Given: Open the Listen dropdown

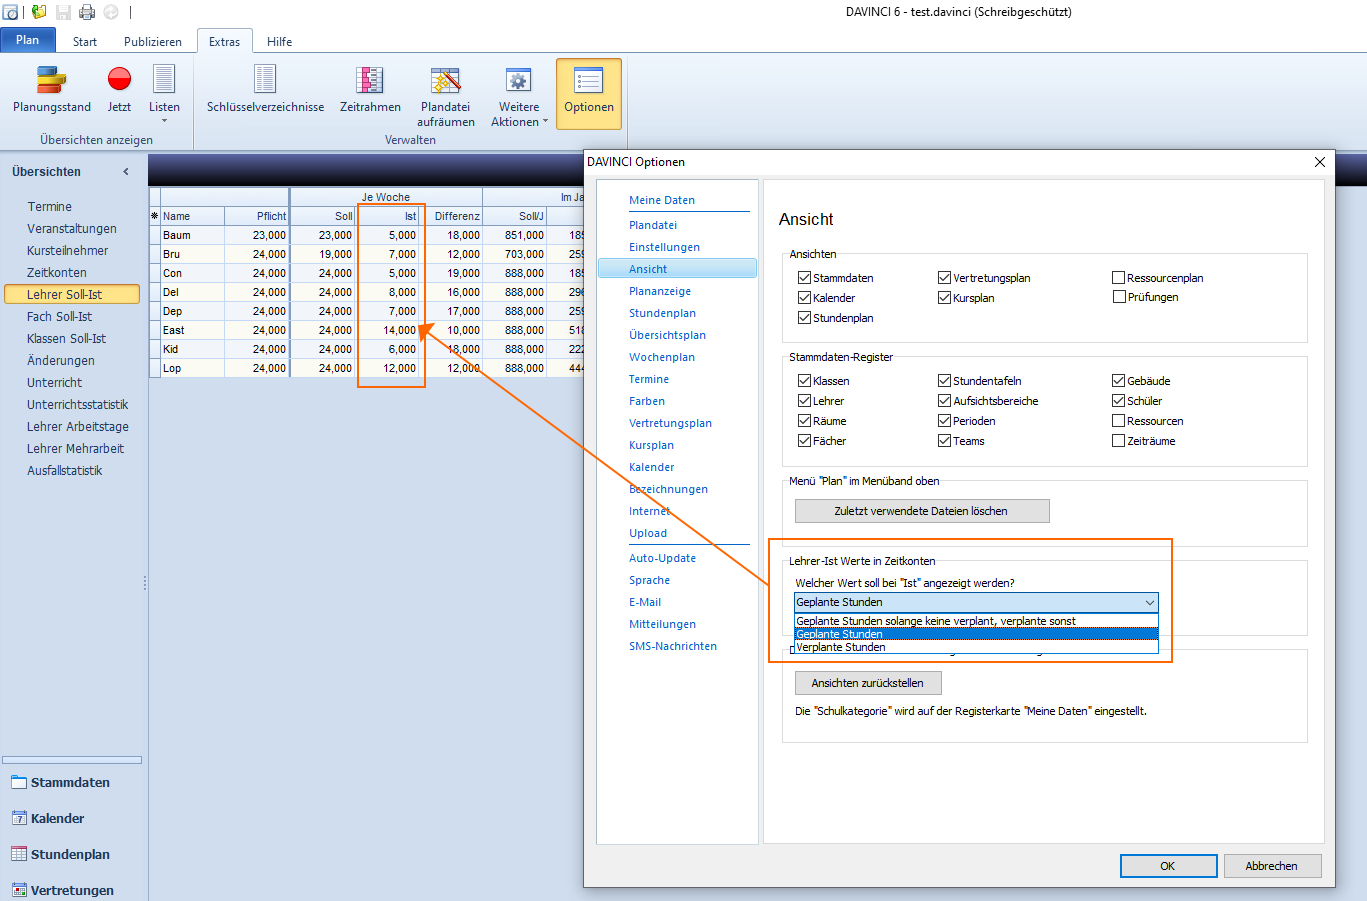Looking at the screenshot, I should 164,94.
